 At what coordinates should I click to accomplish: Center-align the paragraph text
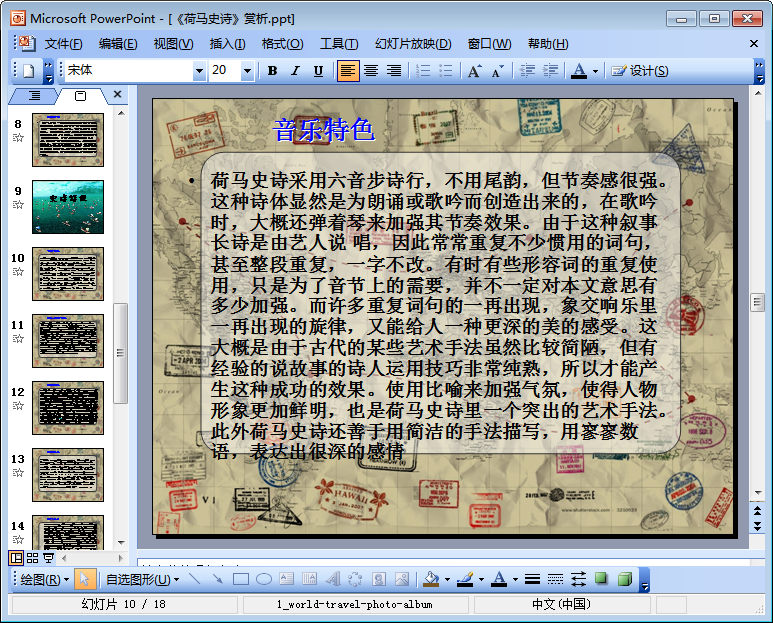(x=371, y=71)
